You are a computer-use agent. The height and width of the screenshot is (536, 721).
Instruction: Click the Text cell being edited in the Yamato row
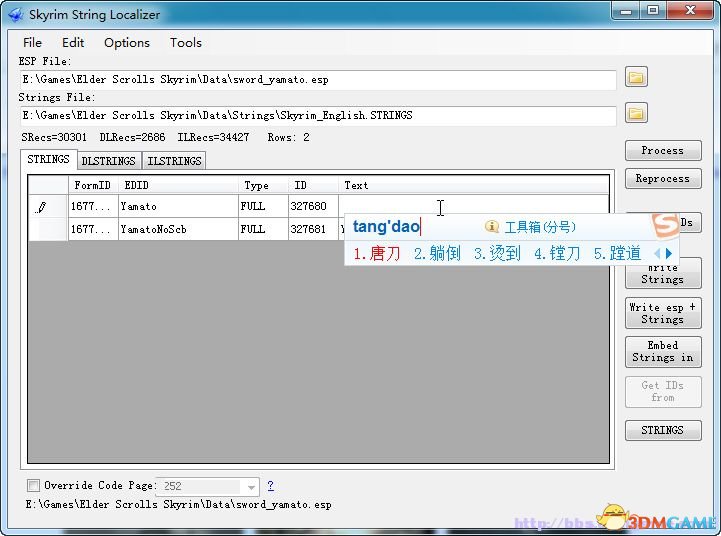click(473, 206)
